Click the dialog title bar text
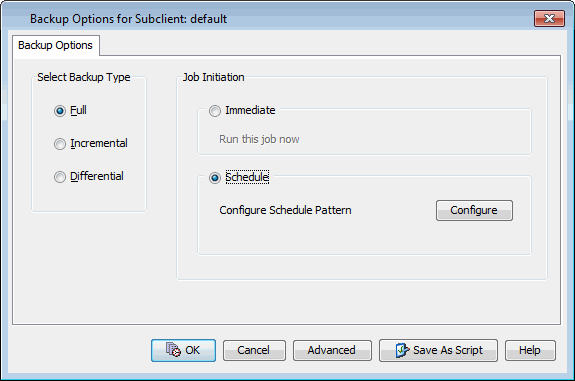The width and height of the screenshot is (575, 381). point(128,19)
